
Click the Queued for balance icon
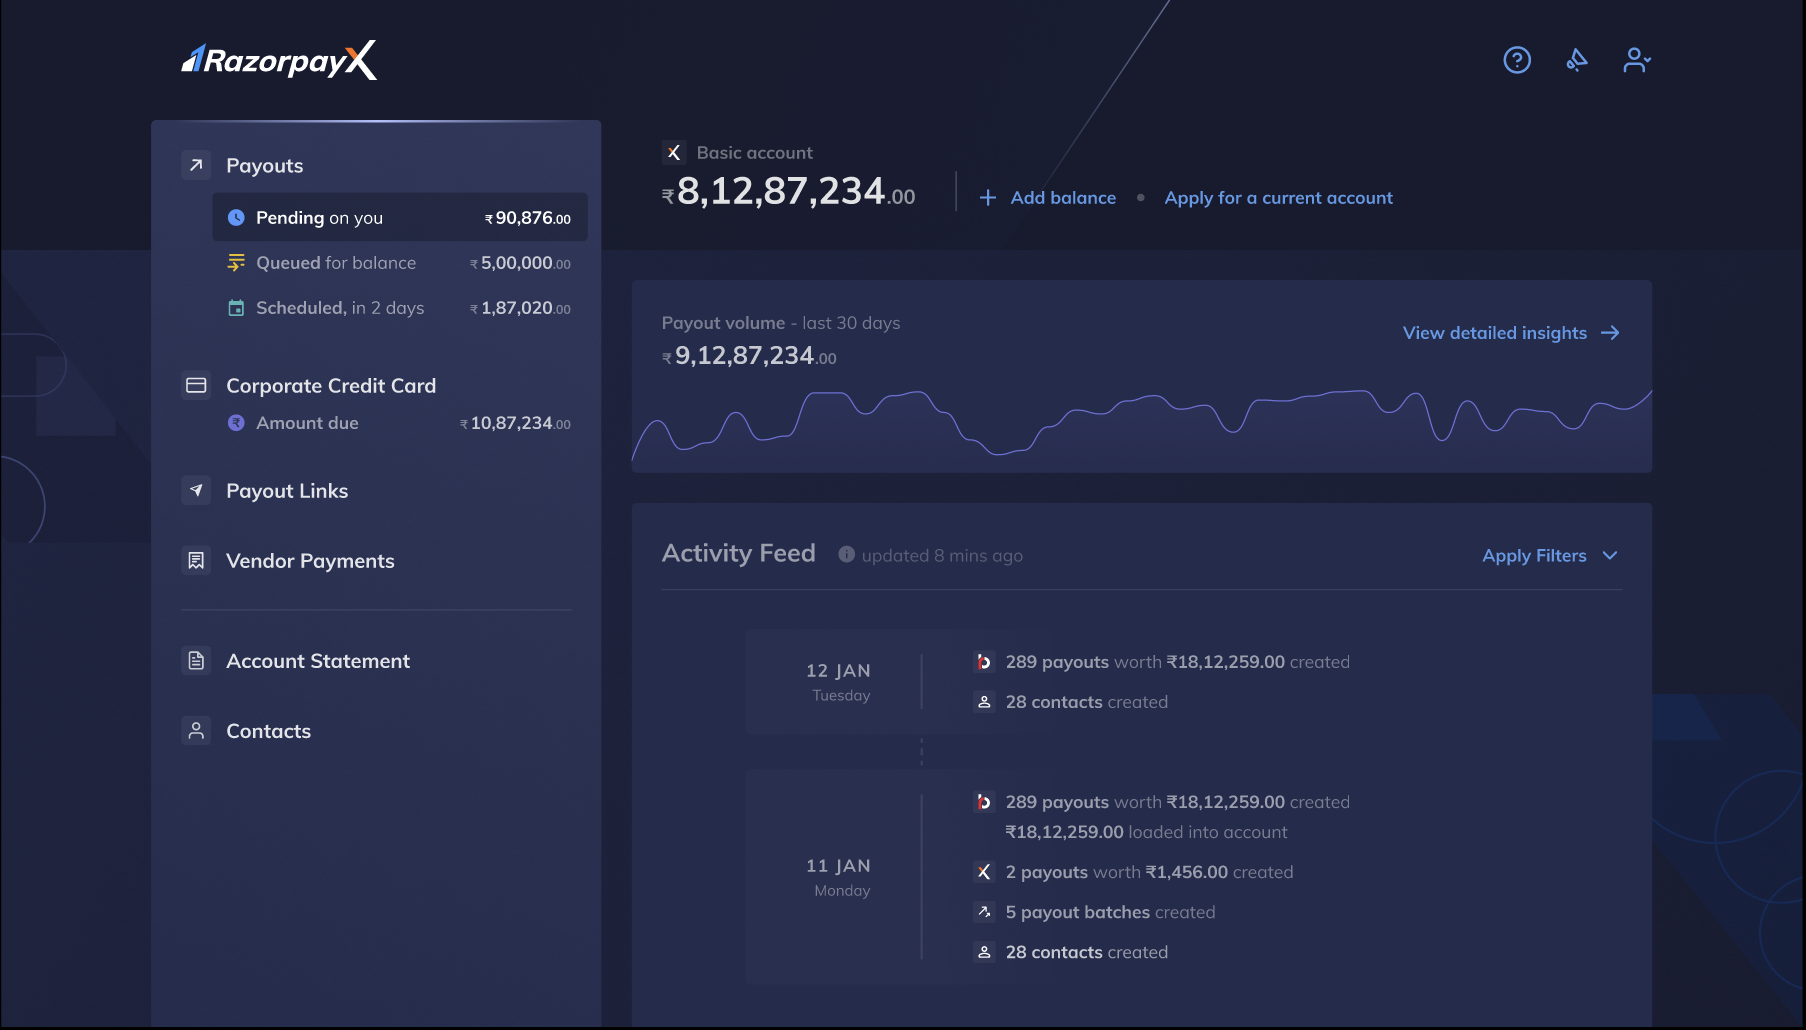click(x=236, y=262)
